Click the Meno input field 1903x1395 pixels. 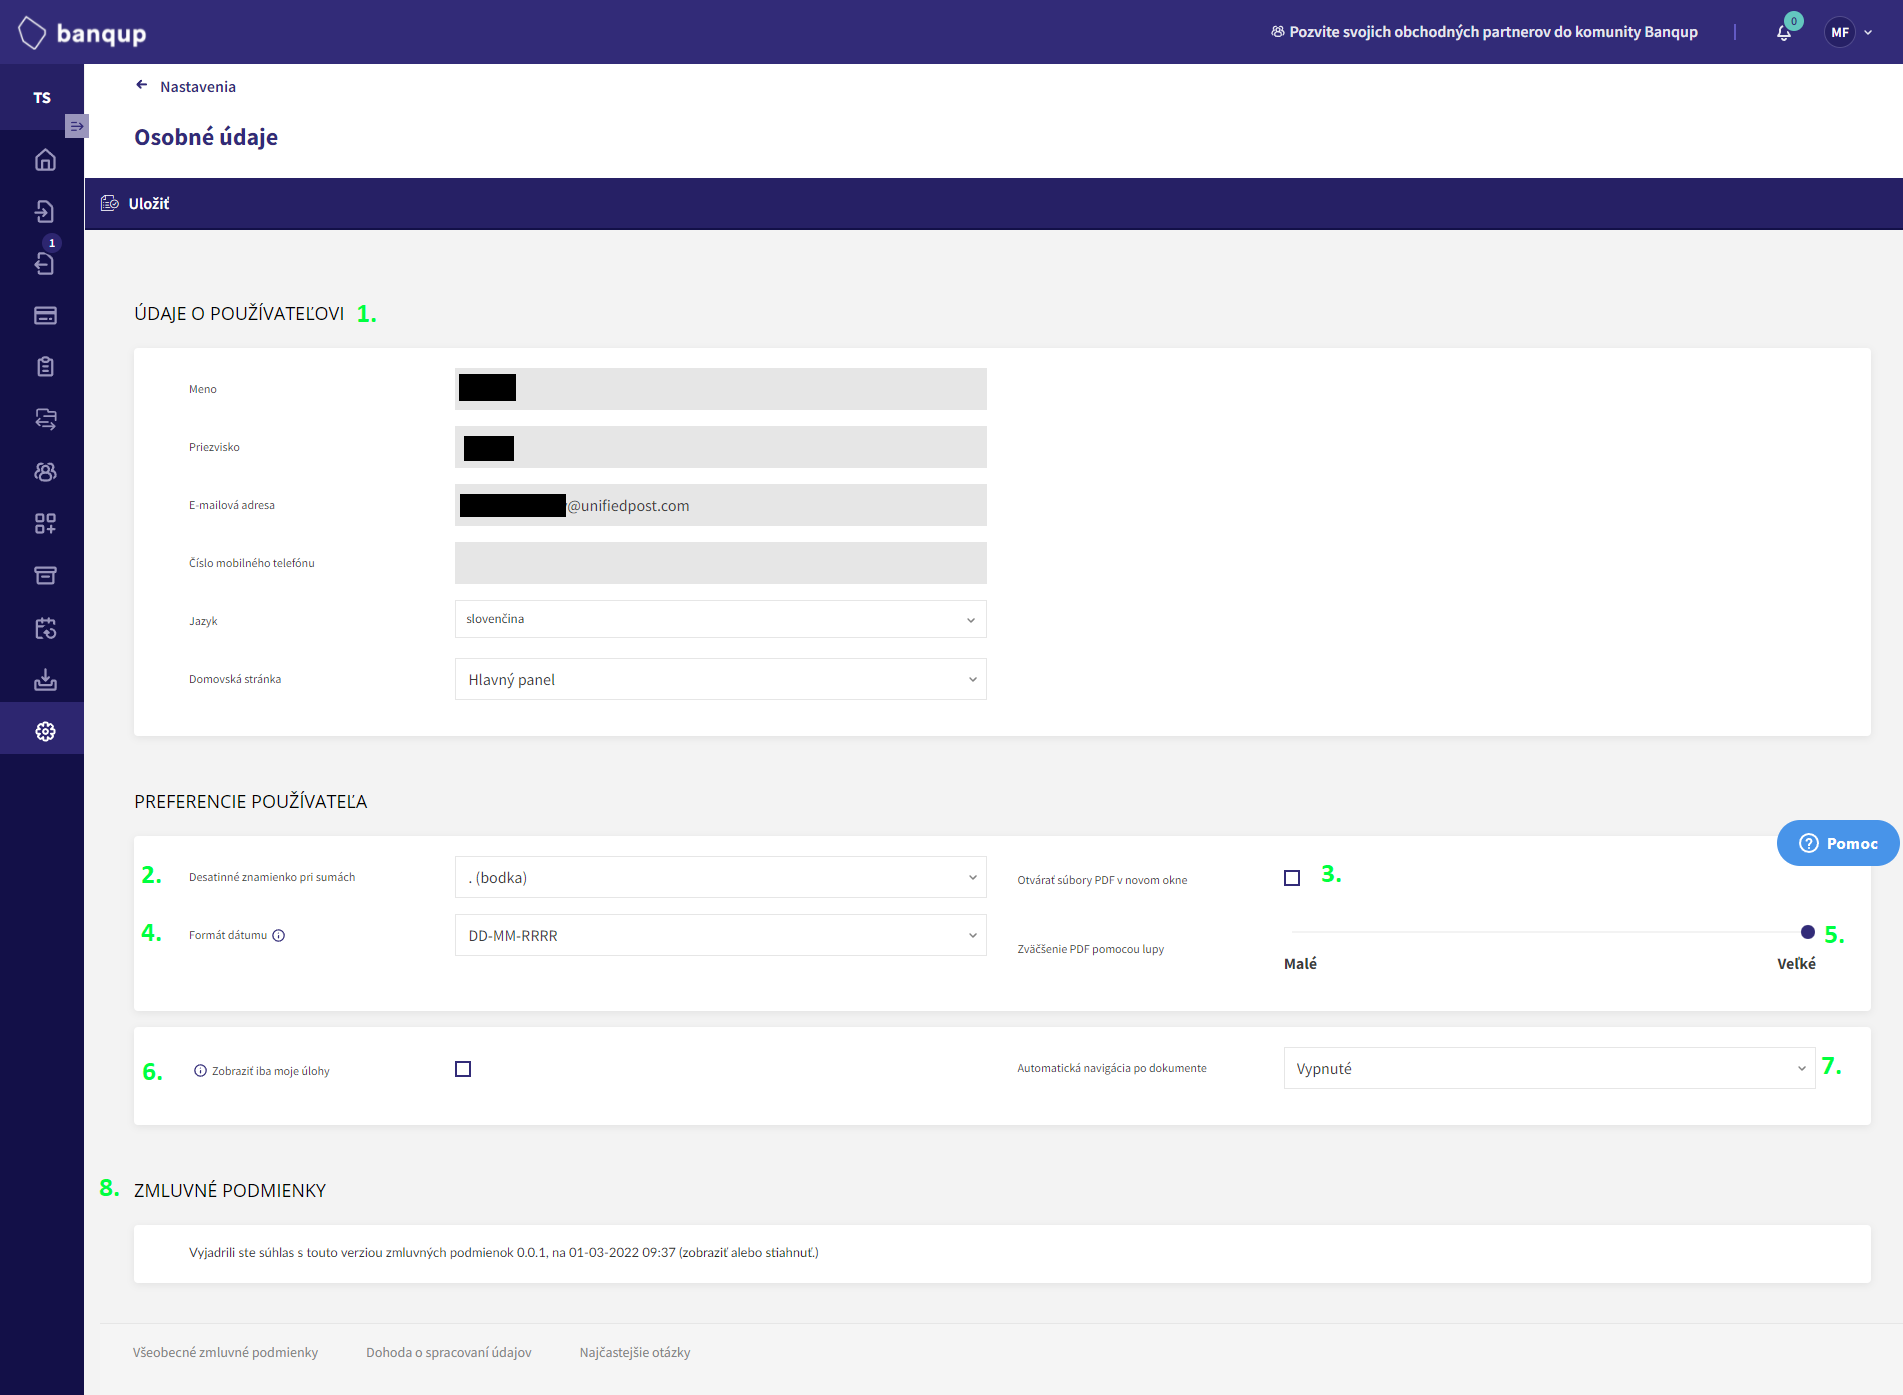(720, 389)
